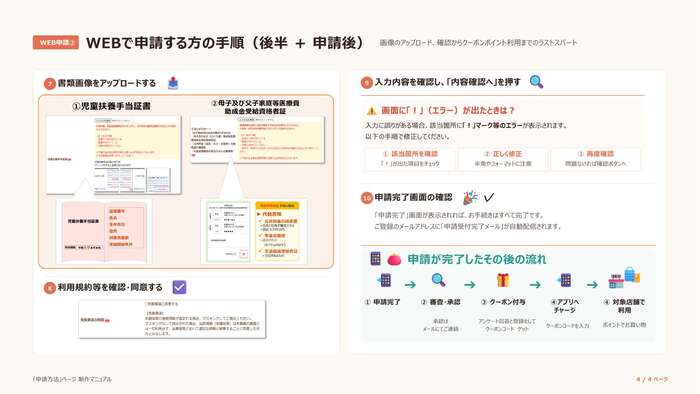This screenshot has height=394, width=700.
Task: Click the warning triangle icon next to the エラー heading
Action: (x=371, y=111)
